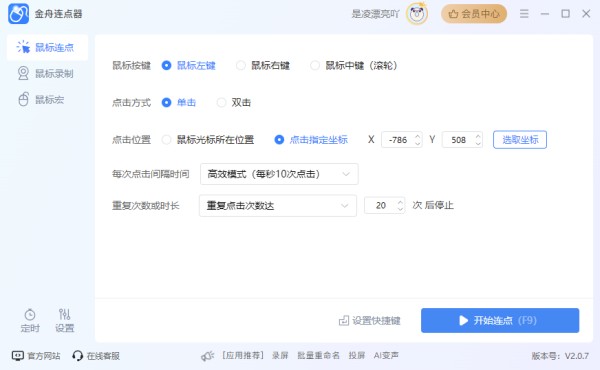Open the 批量重命名 recommended app link
Viewport: 600px width, 370px height.
click(318, 356)
